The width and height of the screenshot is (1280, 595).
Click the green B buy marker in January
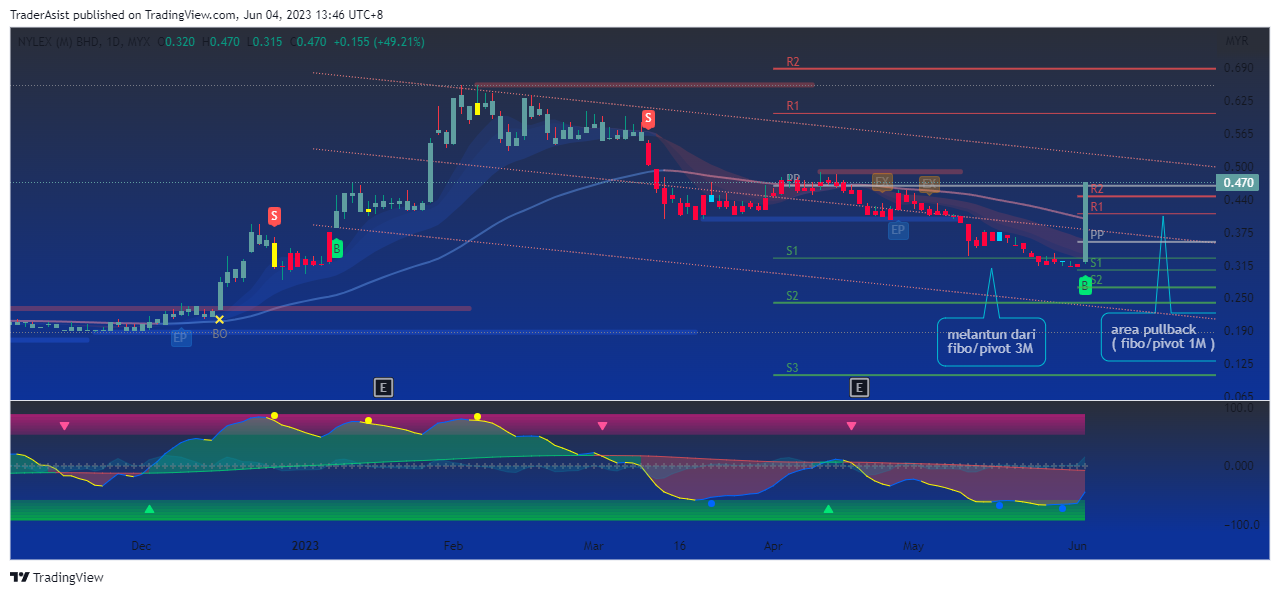(x=337, y=248)
